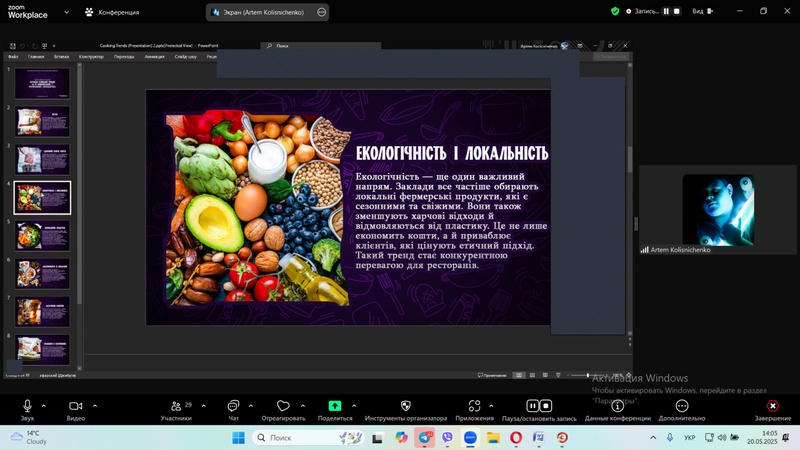Open the Чат chat panel
The height and width of the screenshot is (450, 800).
click(x=233, y=406)
